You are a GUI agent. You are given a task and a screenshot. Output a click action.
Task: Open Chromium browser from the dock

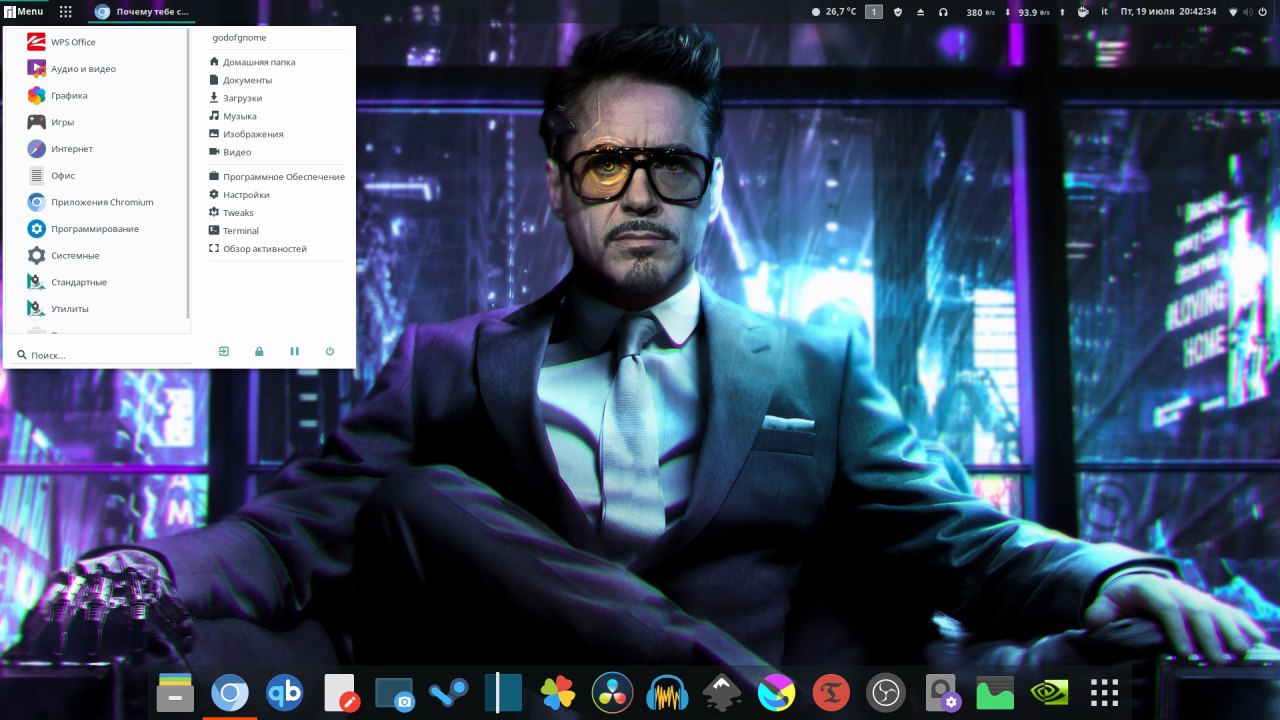(230, 692)
